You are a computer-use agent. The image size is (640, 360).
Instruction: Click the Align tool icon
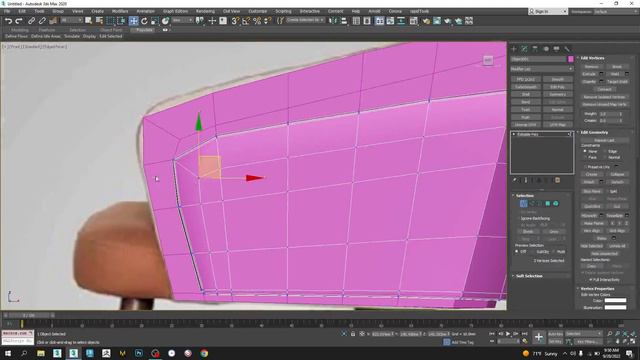point(344,21)
